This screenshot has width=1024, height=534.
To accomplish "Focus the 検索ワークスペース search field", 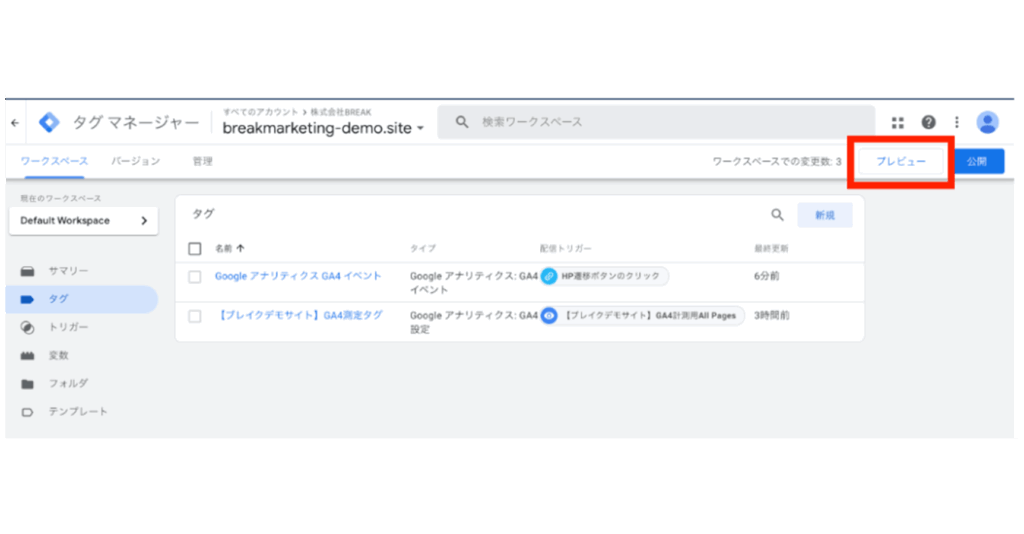I will (656, 122).
